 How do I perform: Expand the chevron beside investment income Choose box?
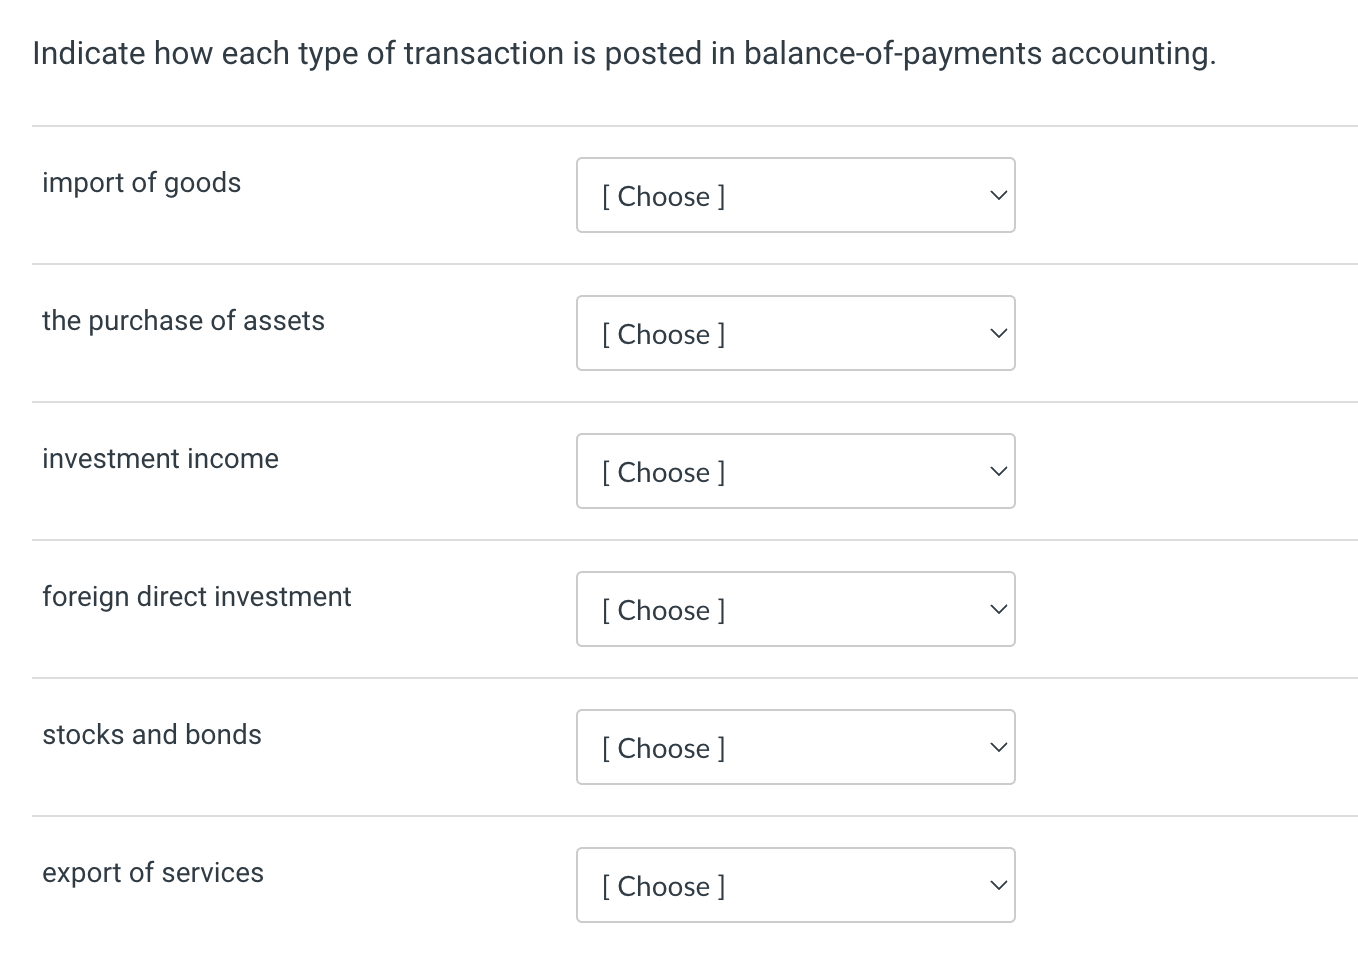997,471
